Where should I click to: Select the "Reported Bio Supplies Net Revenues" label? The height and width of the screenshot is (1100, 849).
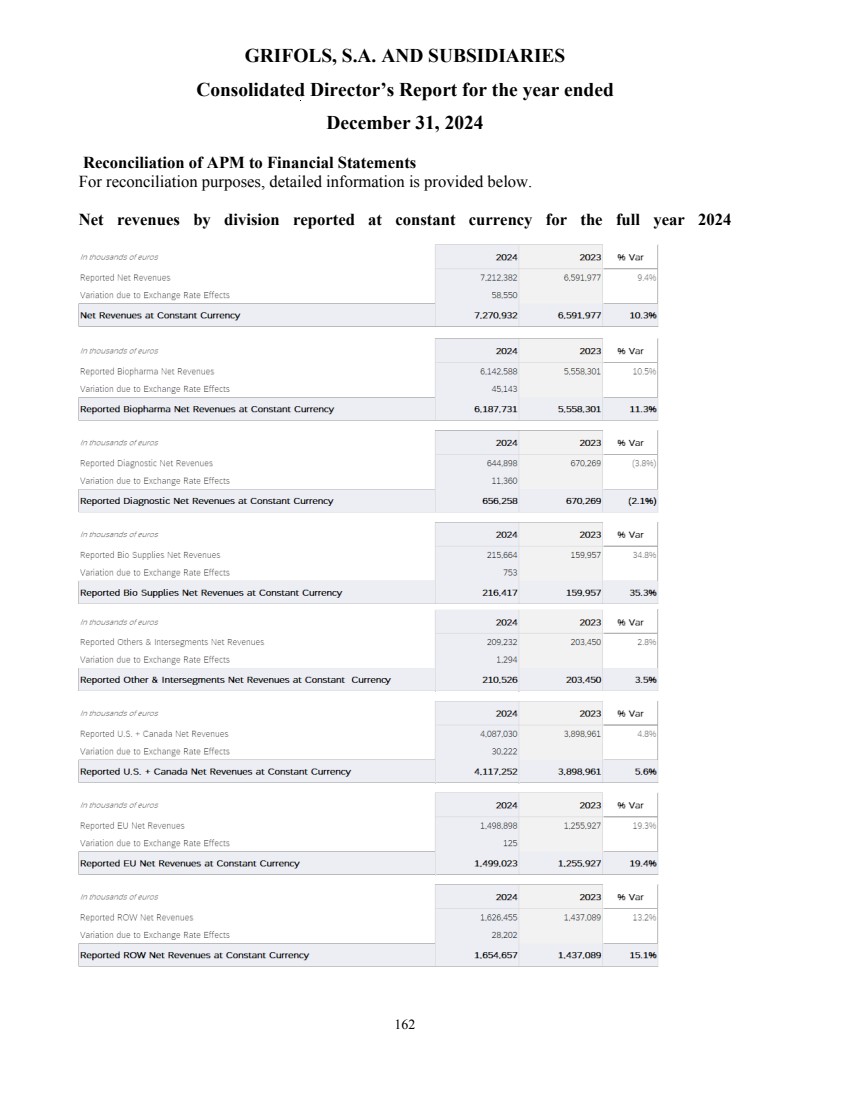point(150,554)
